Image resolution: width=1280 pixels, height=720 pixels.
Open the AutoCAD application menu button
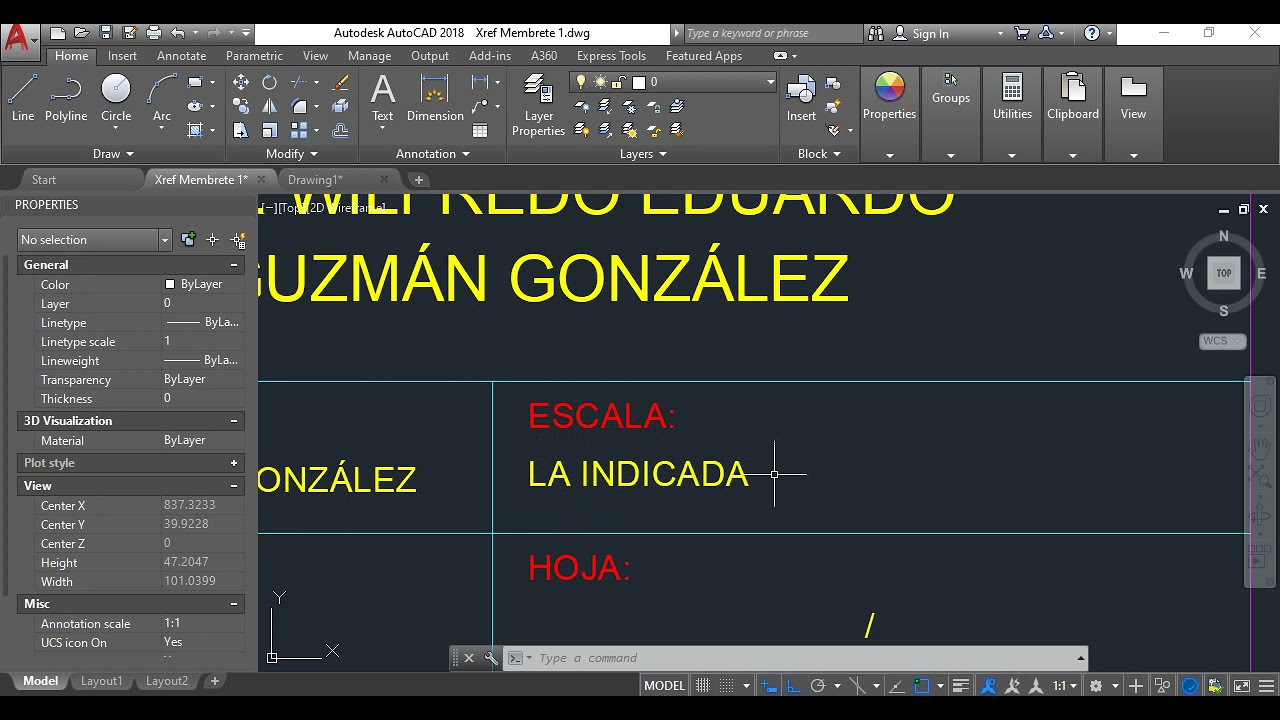[x=19, y=39]
